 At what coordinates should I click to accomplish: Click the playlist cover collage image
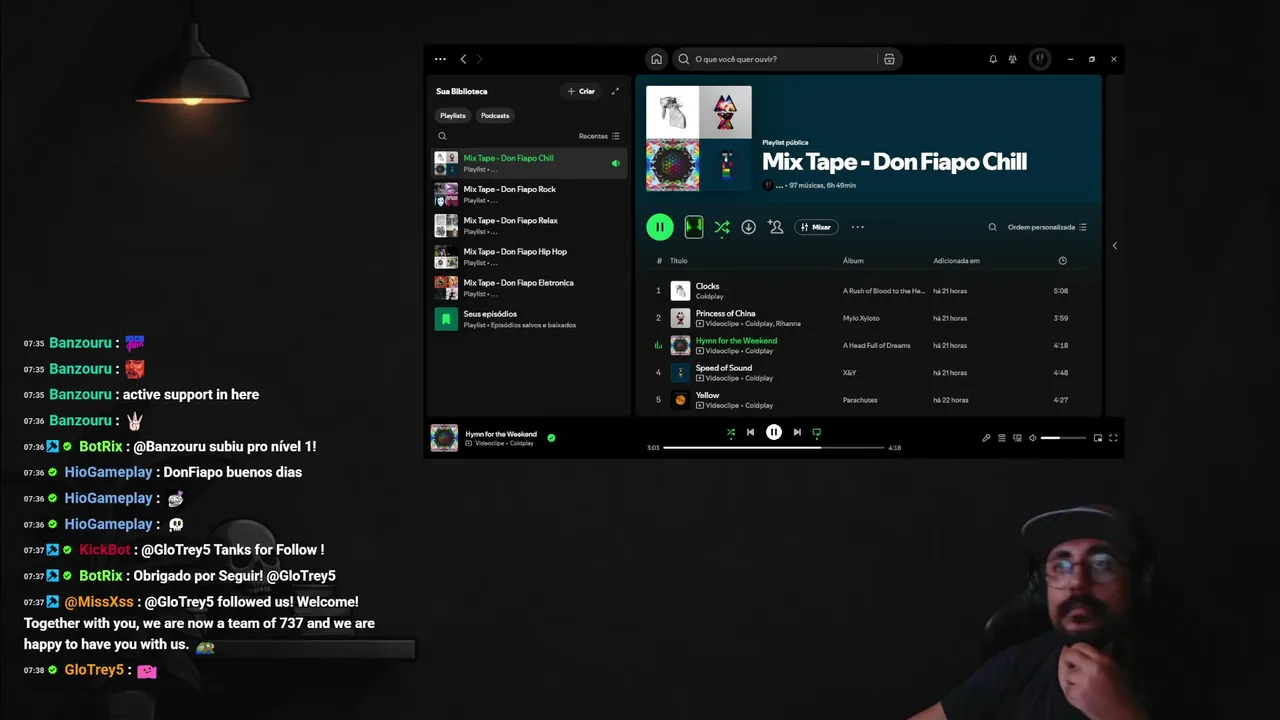click(699, 138)
